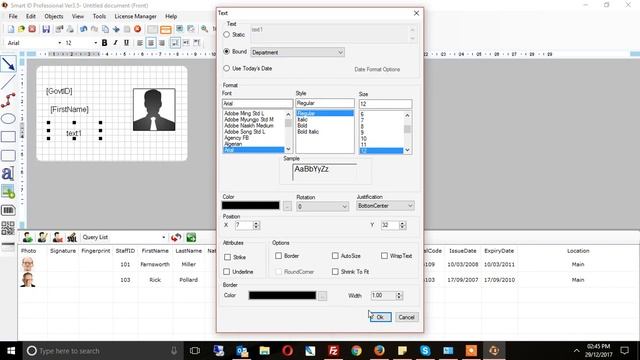Click the SQL query icon
The image size is (640, 360).
72,237
